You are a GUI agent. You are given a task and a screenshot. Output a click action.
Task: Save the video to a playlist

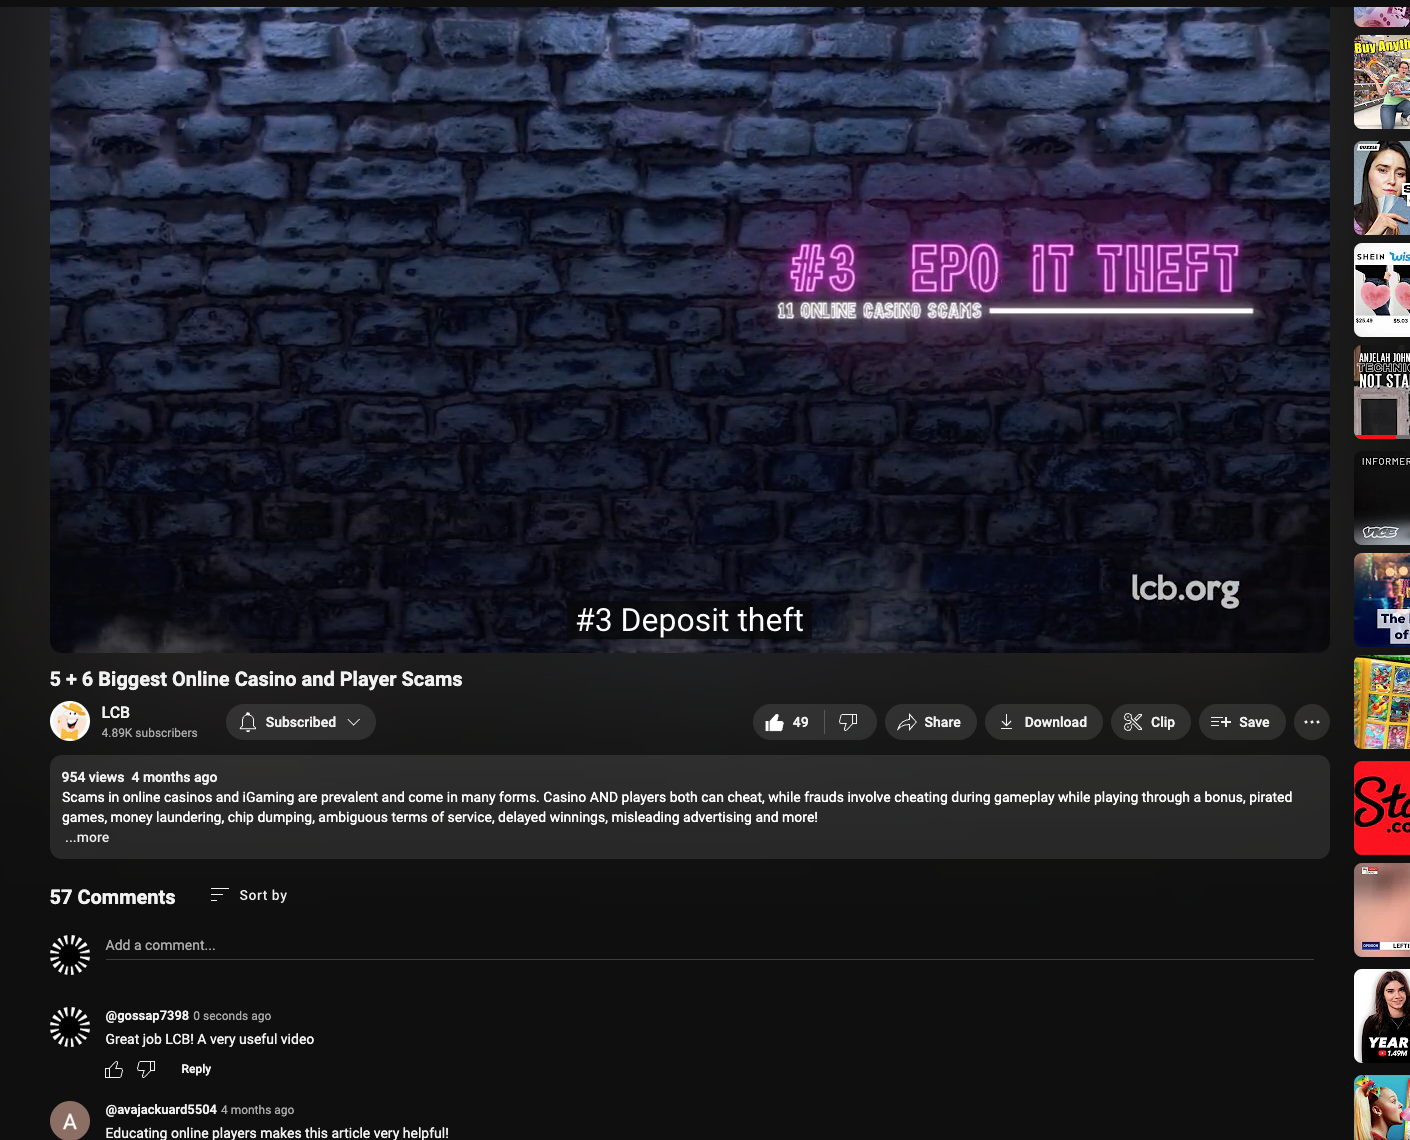1240,722
